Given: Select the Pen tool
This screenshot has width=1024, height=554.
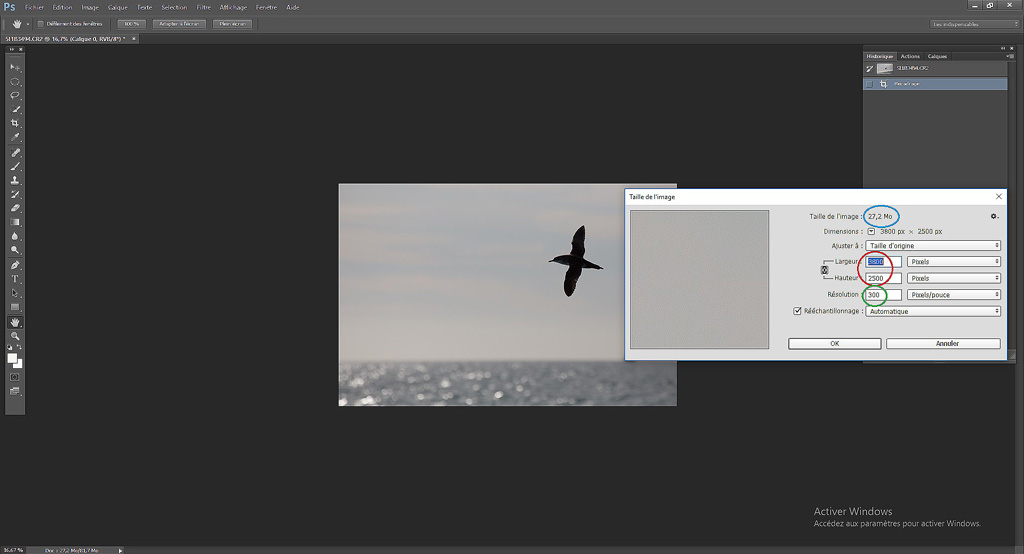Looking at the screenshot, I should (15, 265).
